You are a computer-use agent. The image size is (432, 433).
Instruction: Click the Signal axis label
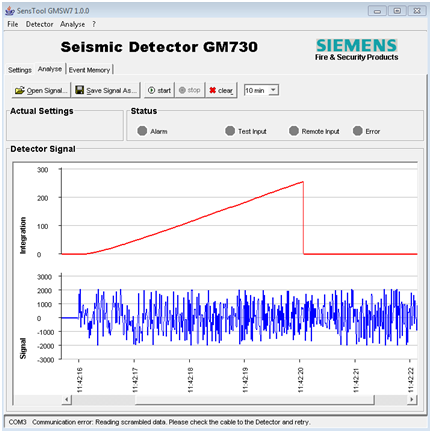[x=23, y=348]
